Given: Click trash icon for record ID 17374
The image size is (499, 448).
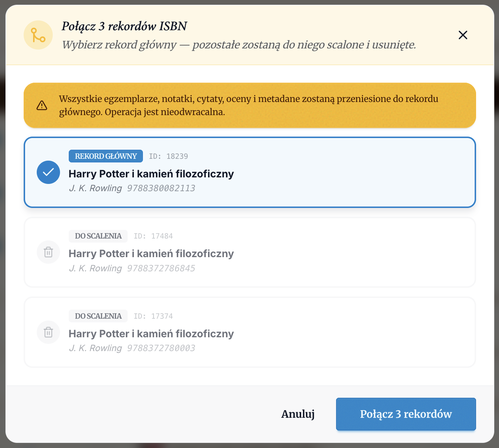Looking at the screenshot, I should point(48,332).
